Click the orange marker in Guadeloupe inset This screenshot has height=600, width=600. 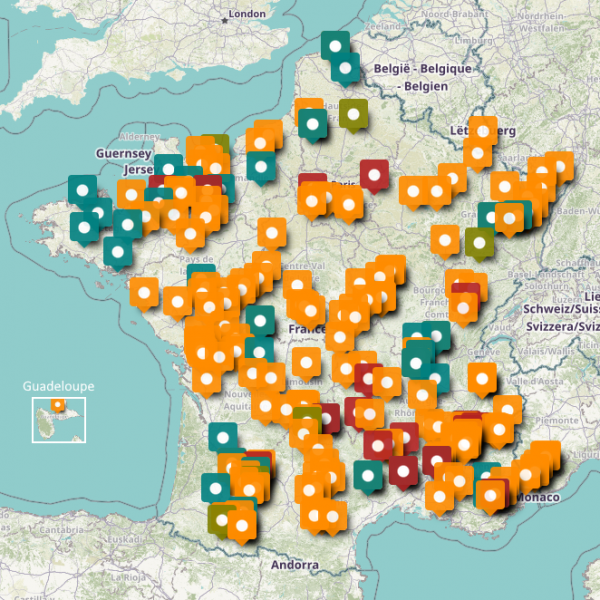(x=58, y=405)
